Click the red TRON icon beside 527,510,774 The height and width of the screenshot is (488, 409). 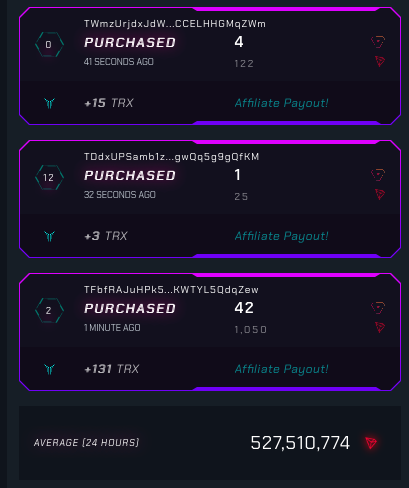pyautogui.click(x=371, y=443)
